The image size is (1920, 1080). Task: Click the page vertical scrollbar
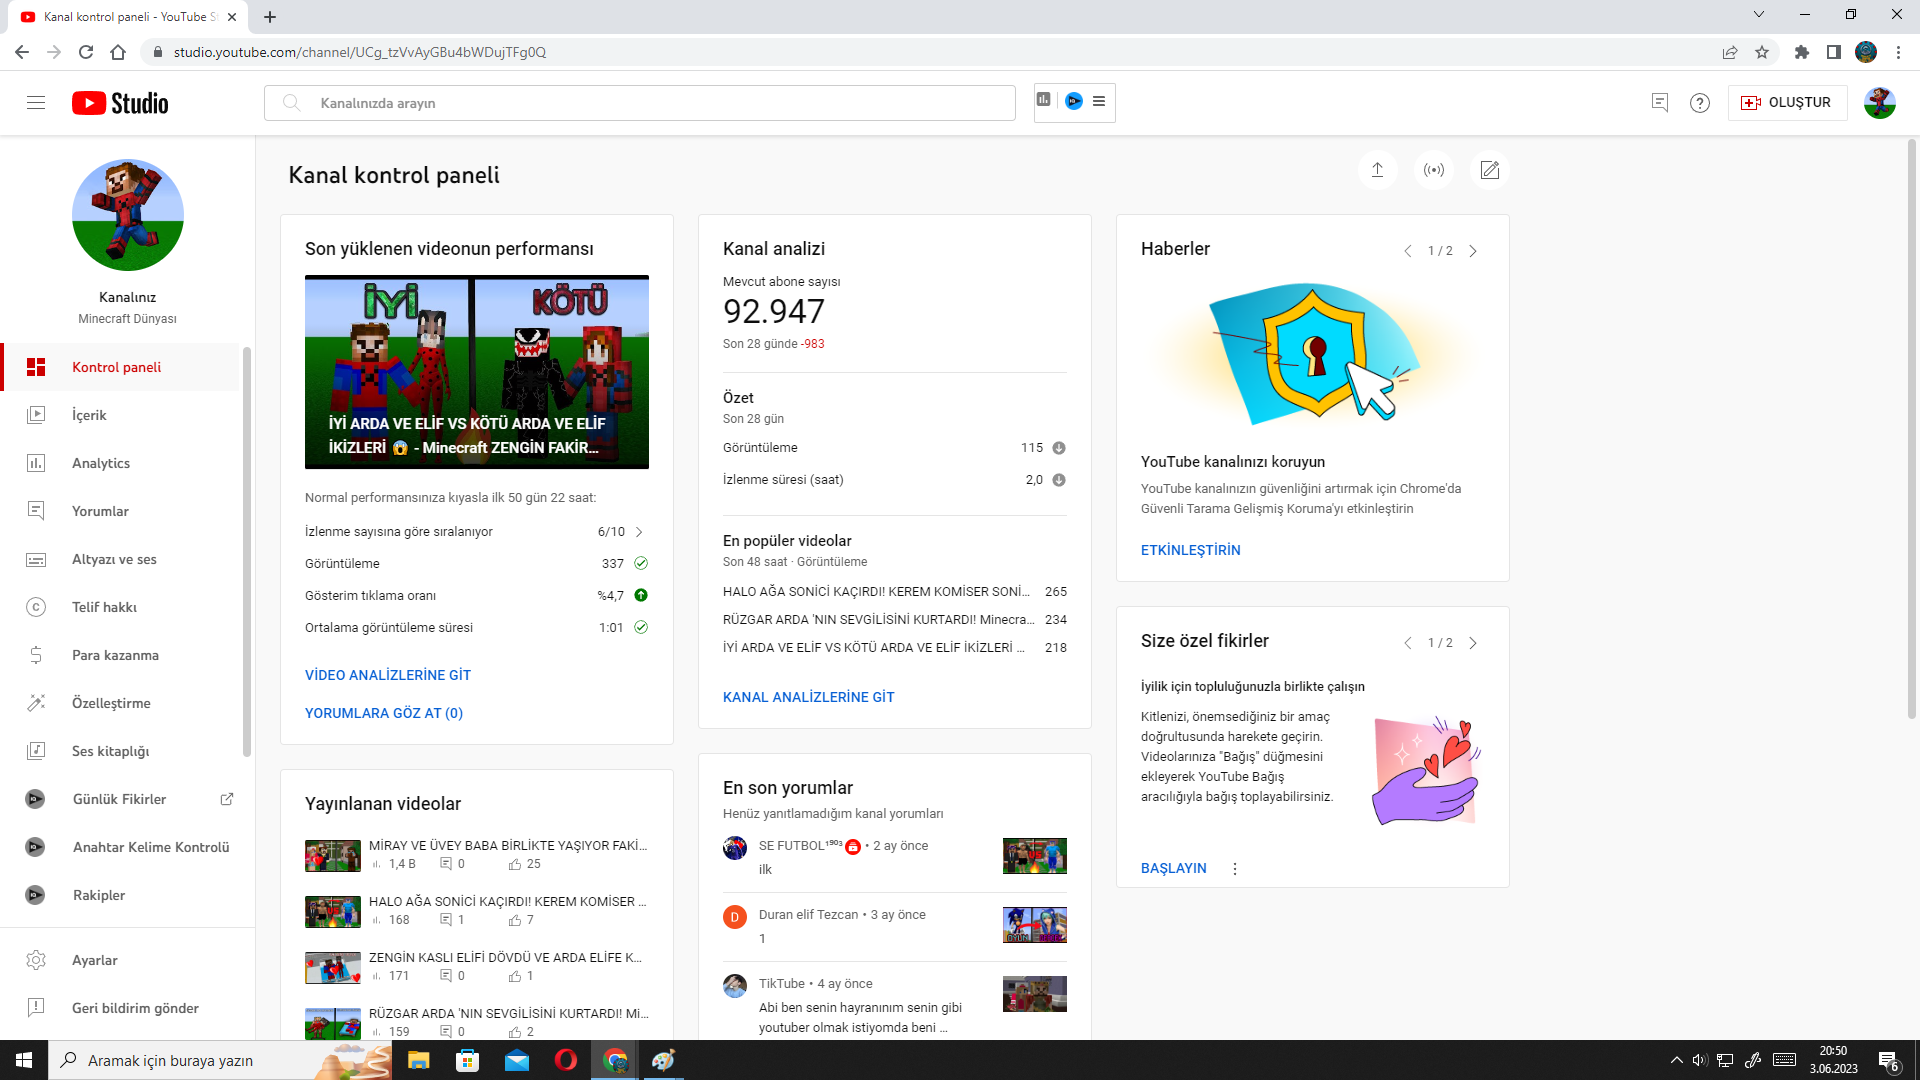(1912, 430)
